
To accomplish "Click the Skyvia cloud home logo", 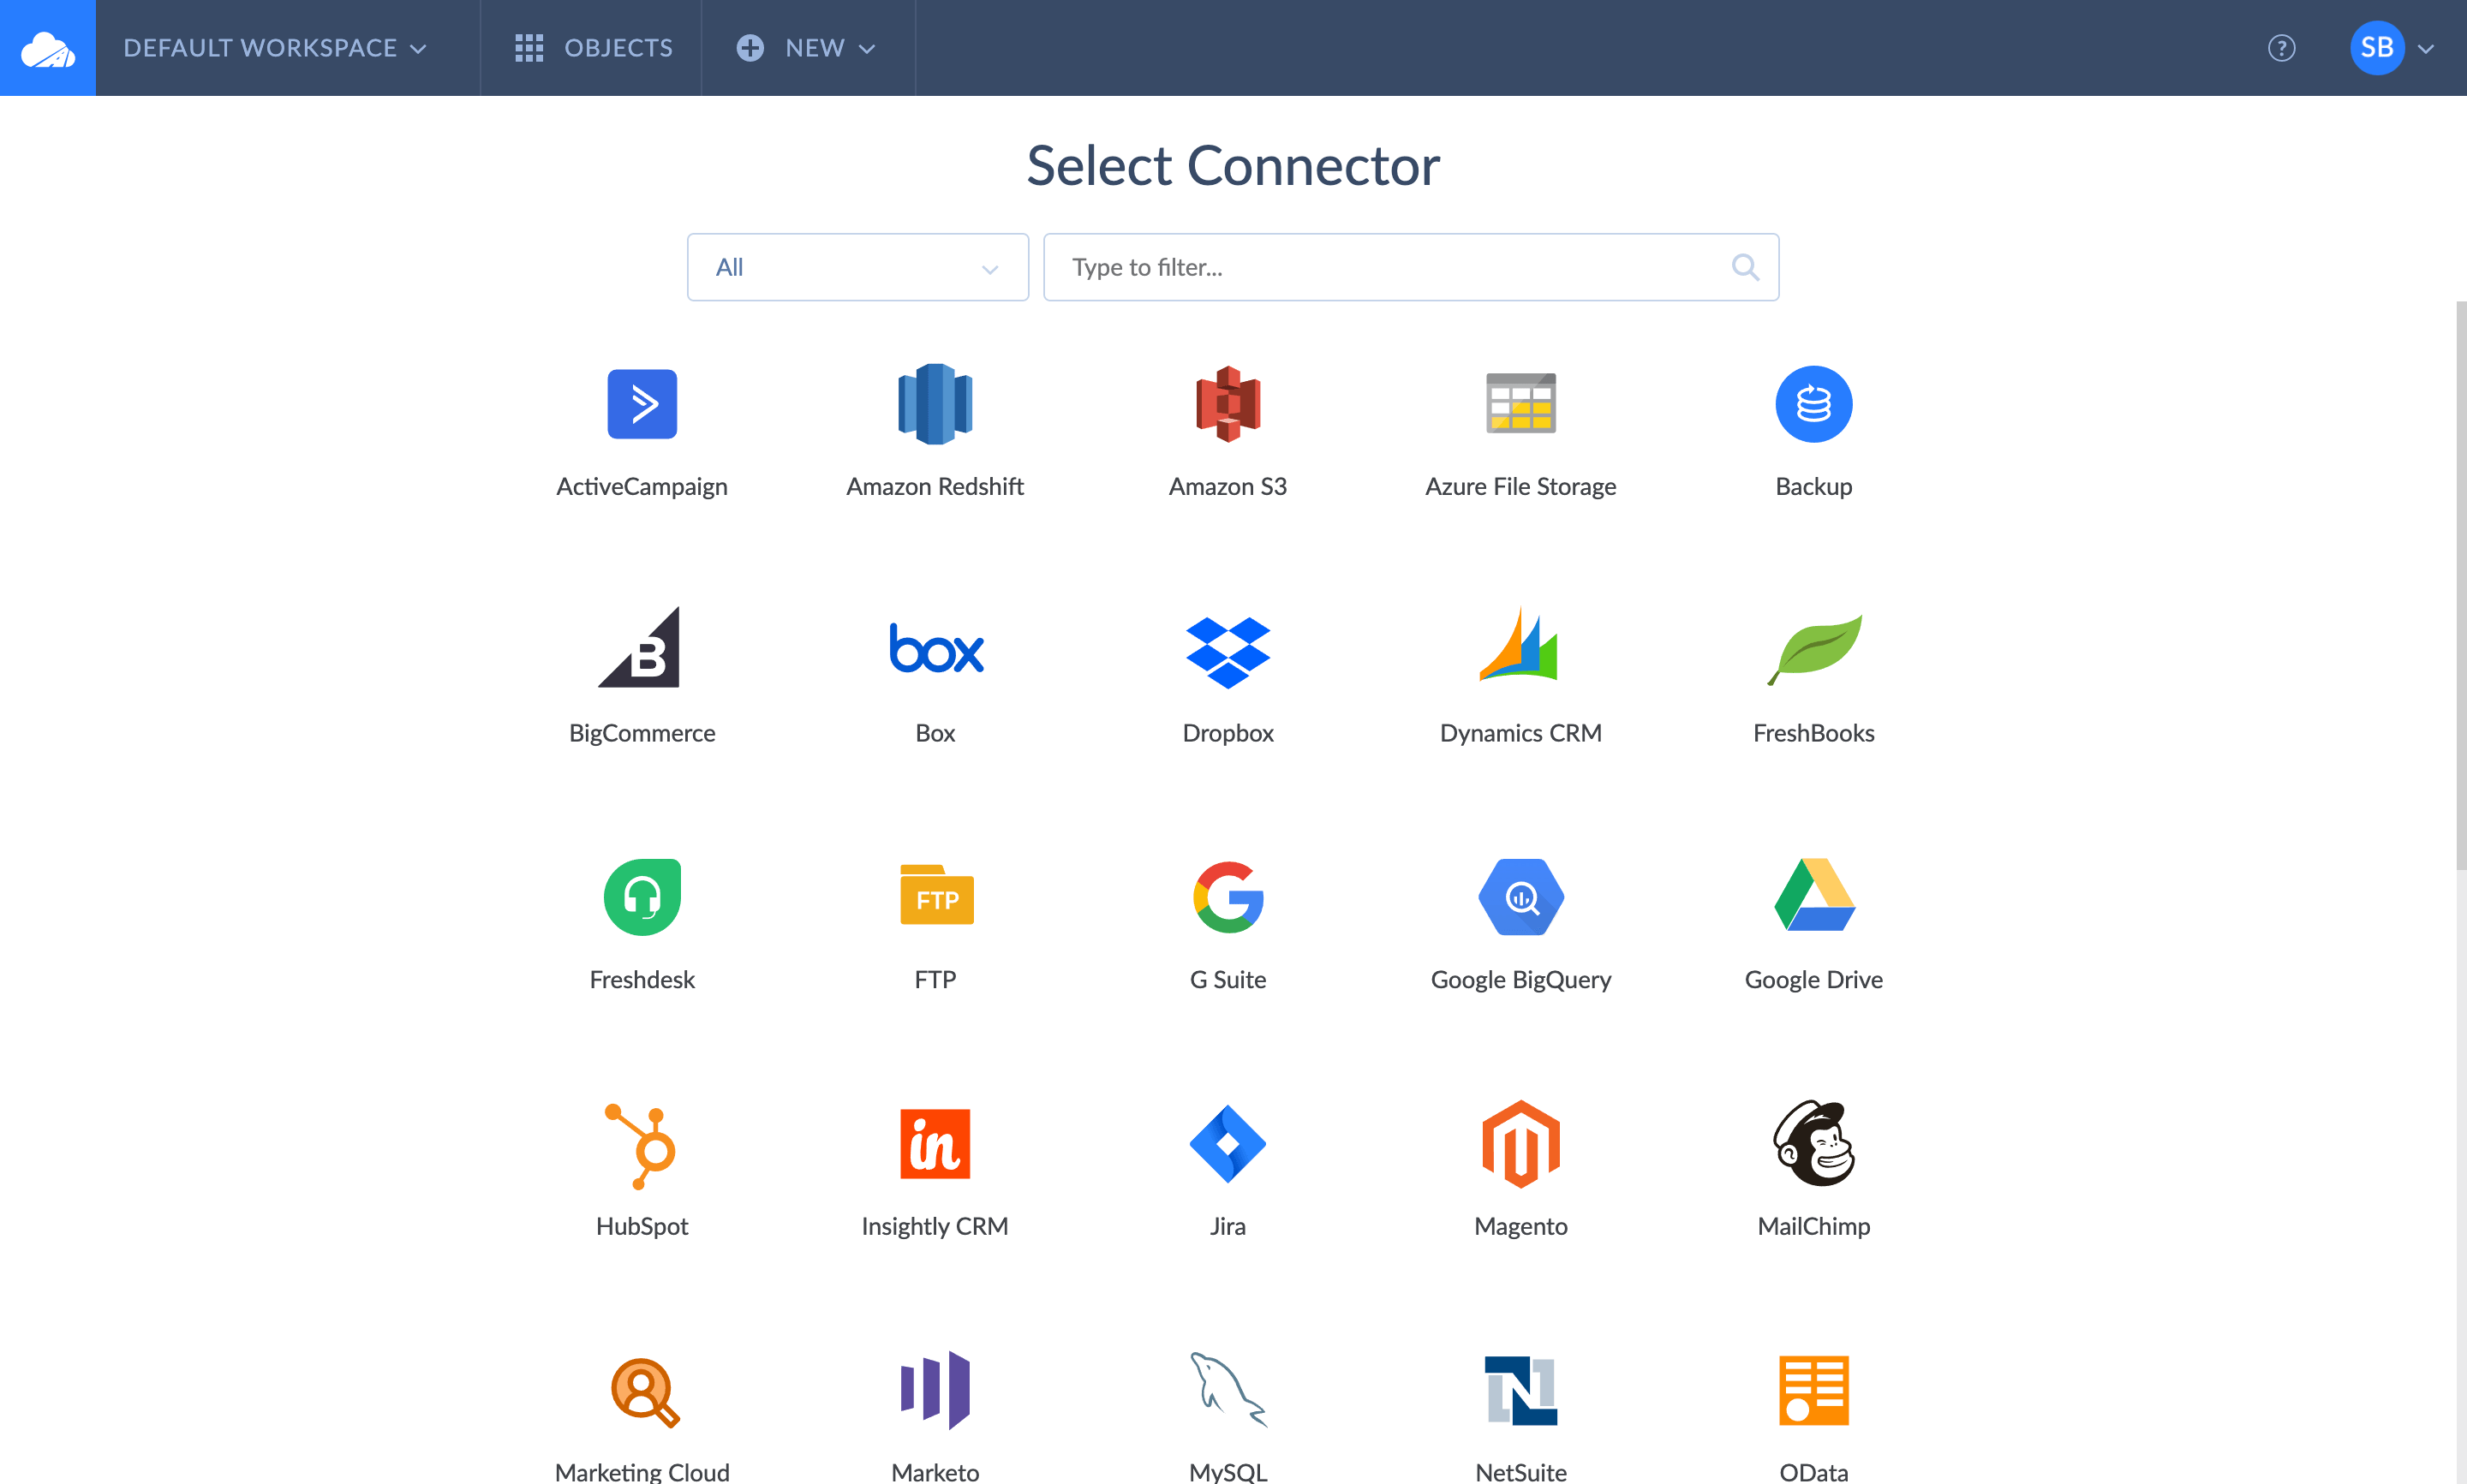I will [48, 48].
